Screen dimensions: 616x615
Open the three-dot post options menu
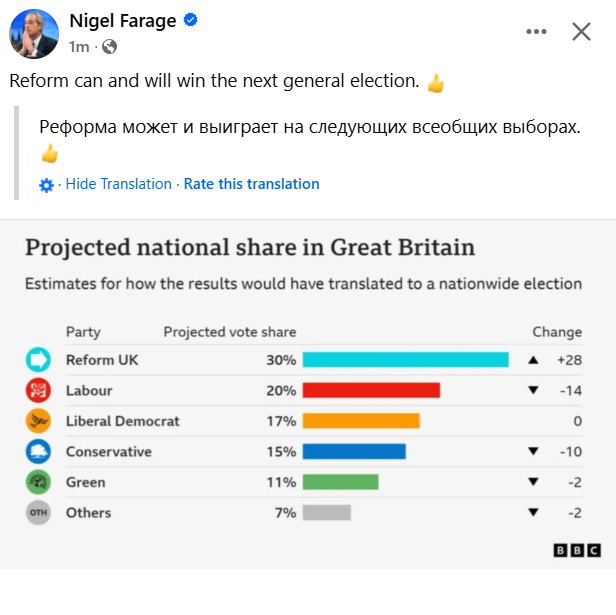(x=536, y=31)
